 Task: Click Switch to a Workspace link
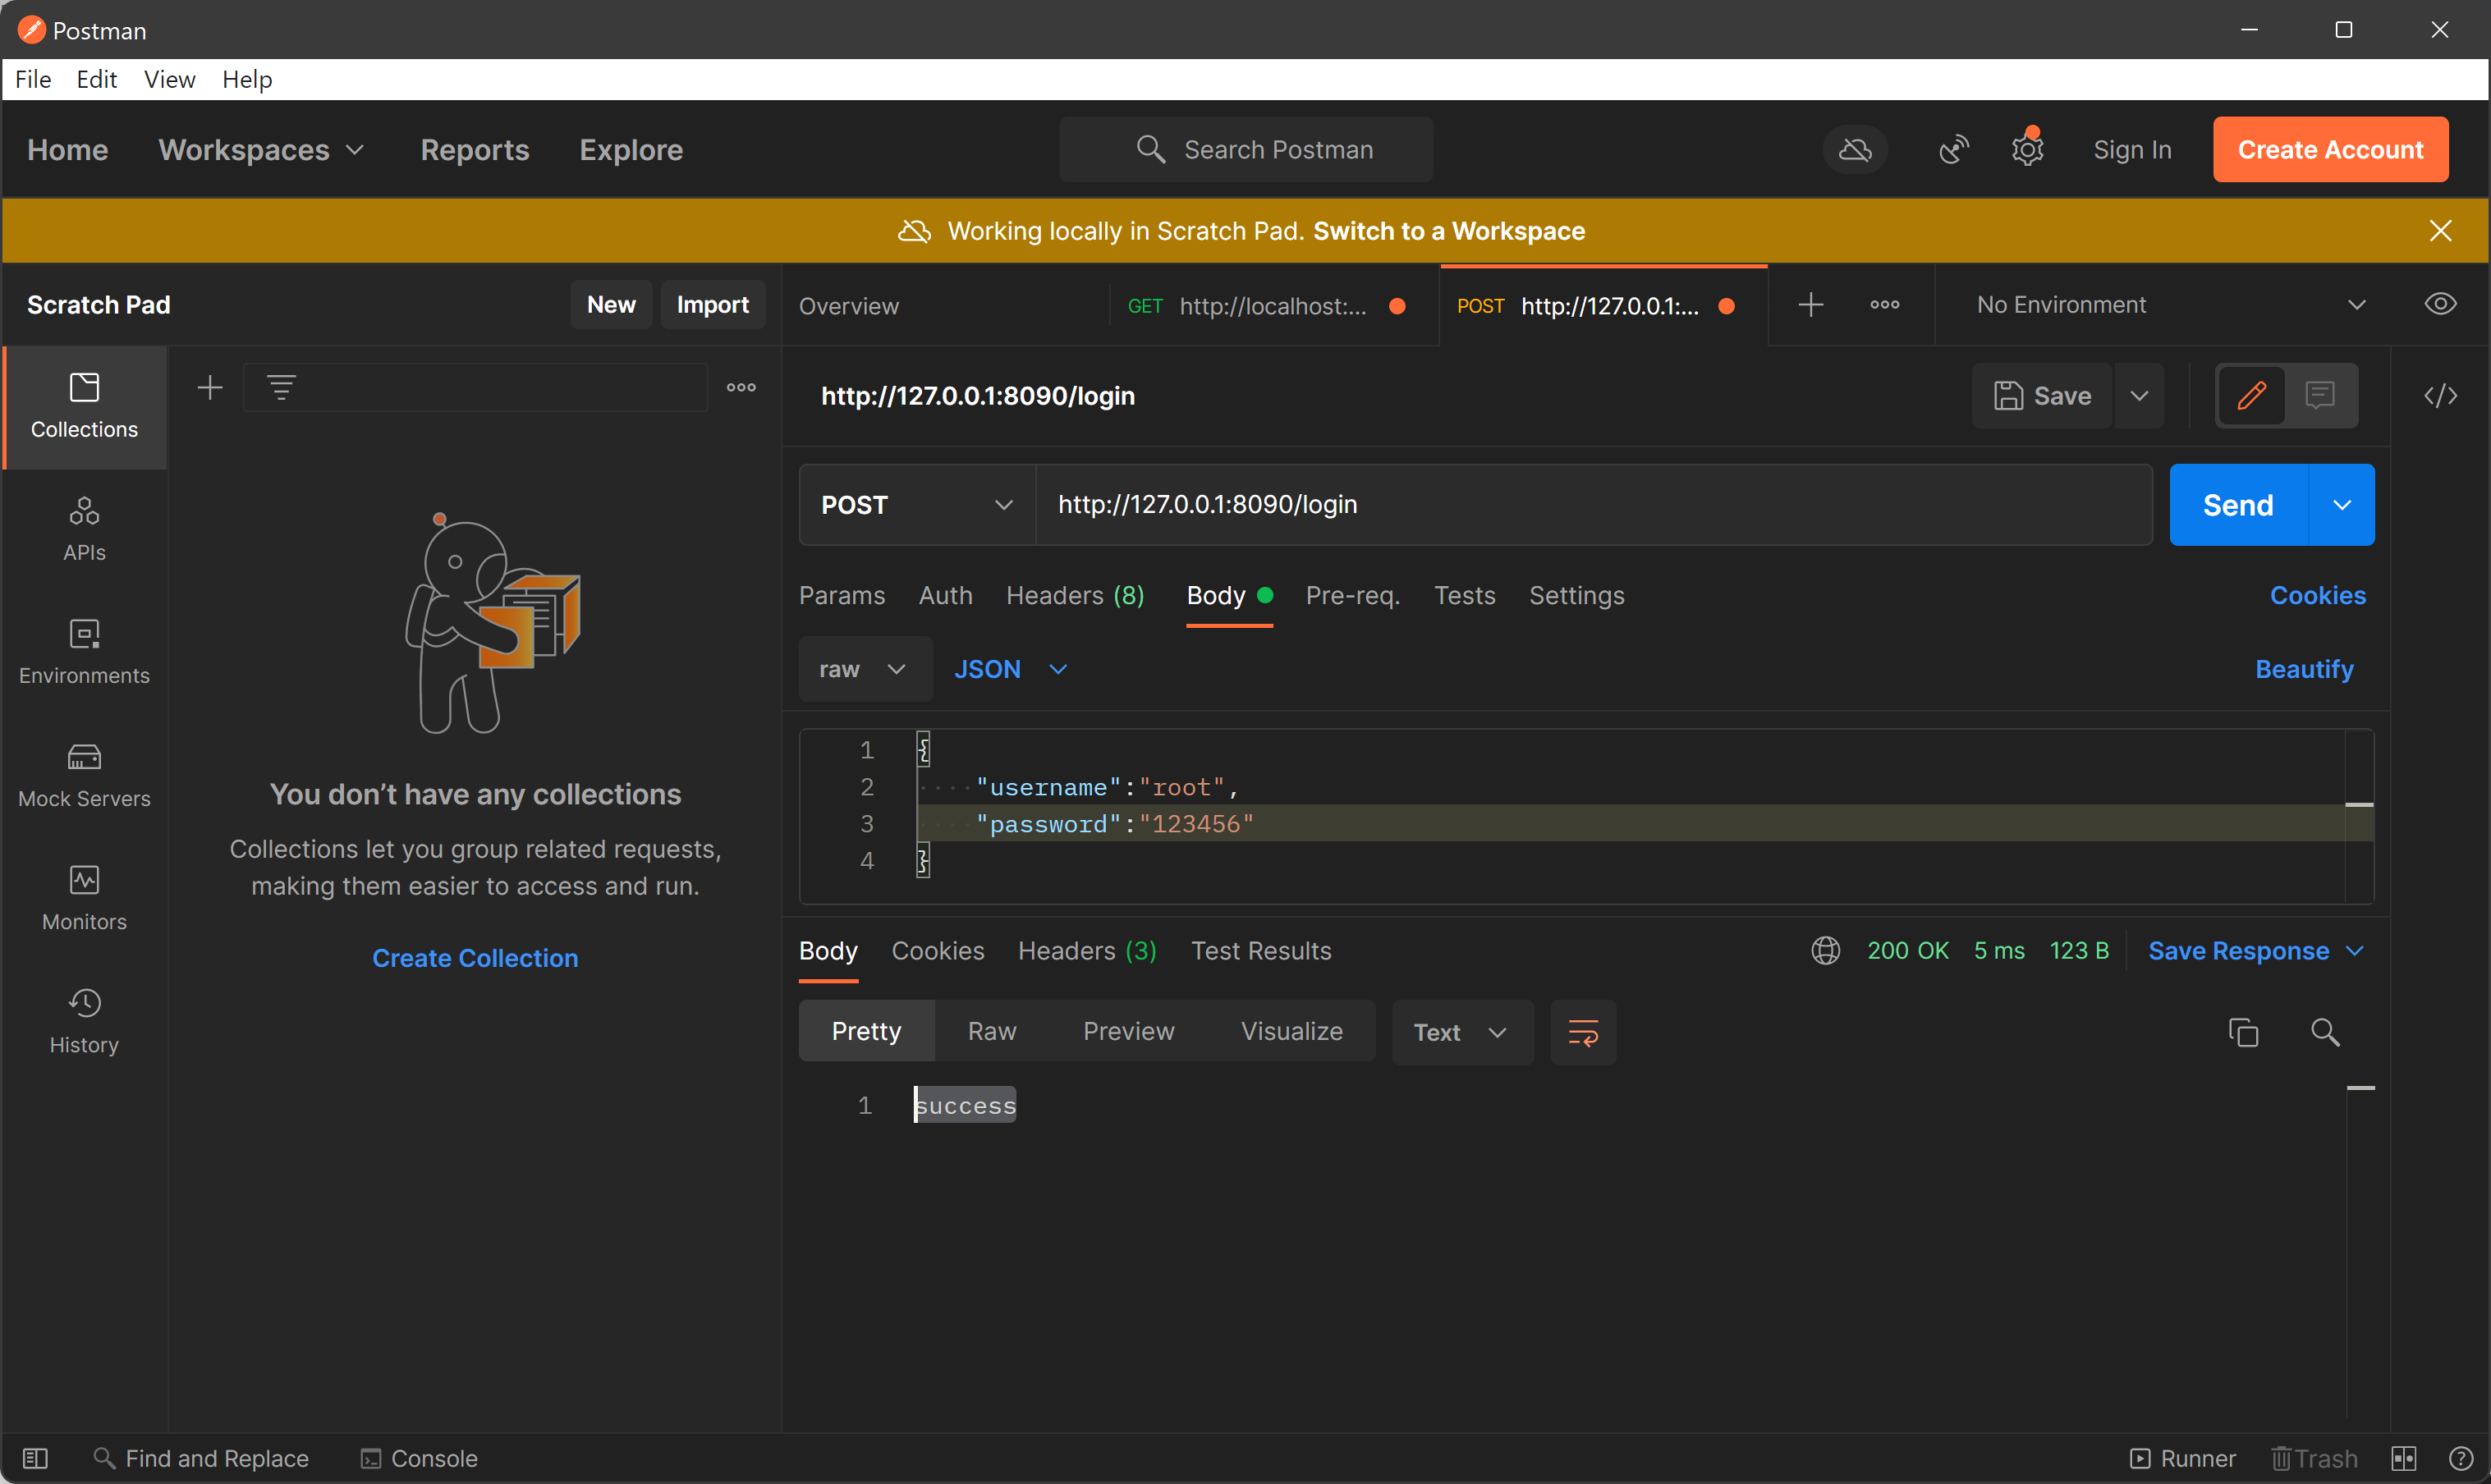(x=1449, y=231)
